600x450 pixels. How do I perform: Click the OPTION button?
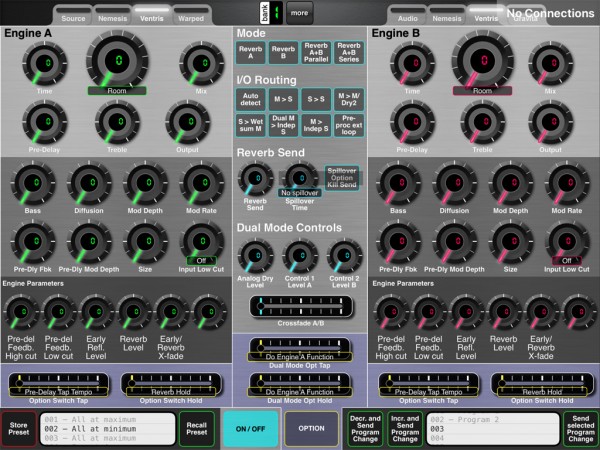[x=311, y=429]
